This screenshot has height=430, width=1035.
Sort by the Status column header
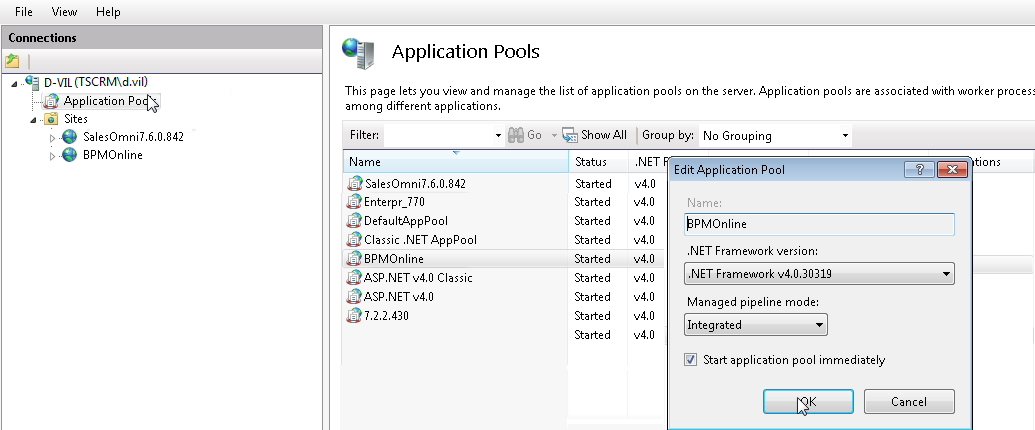(x=598, y=162)
